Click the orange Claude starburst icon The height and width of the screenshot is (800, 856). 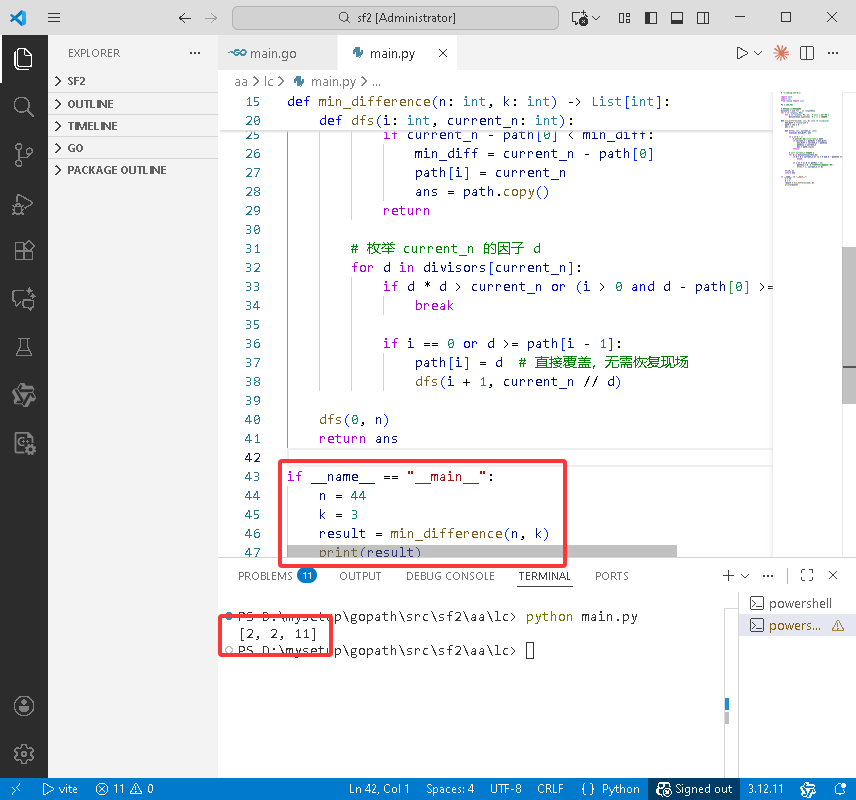[781, 53]
